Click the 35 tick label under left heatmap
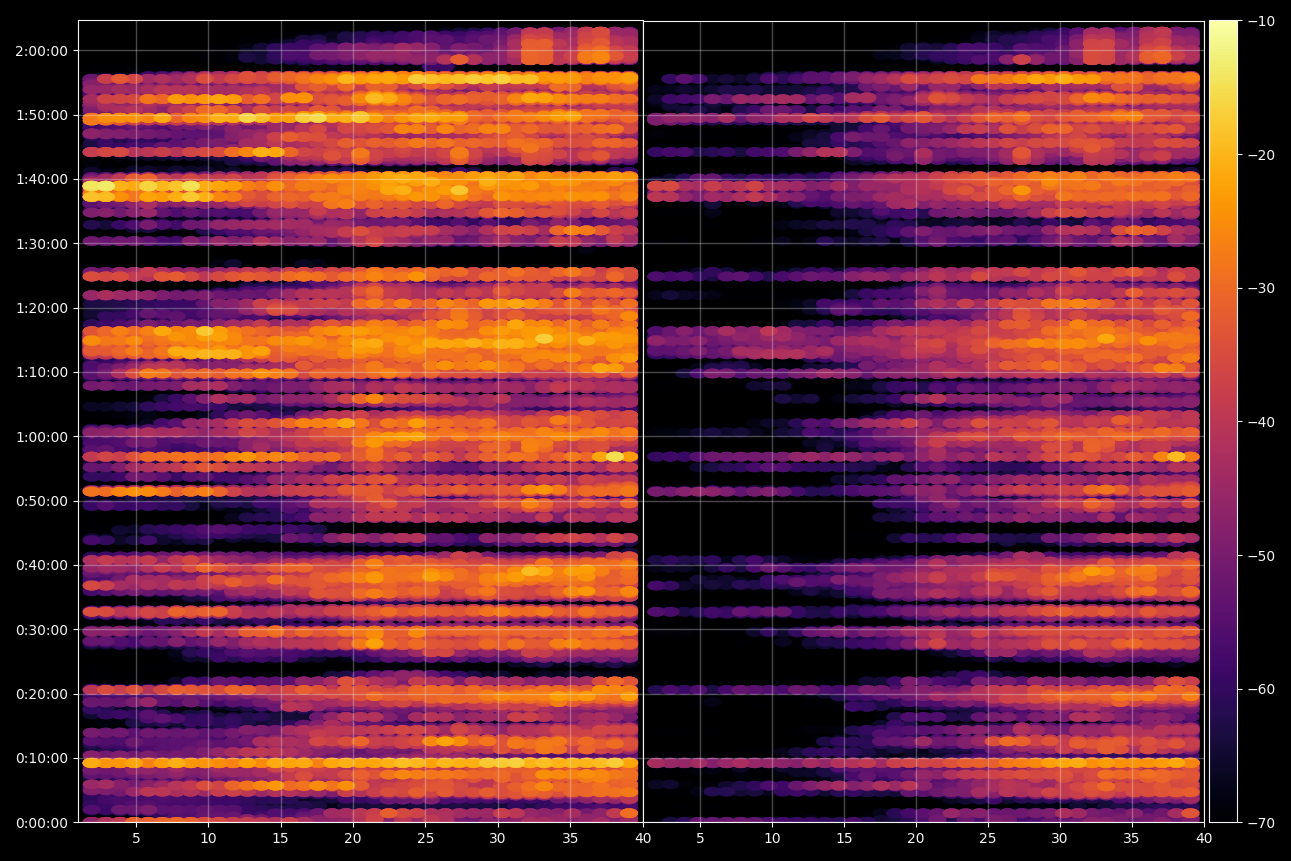 pyautogui.click(x=570, y=839)
